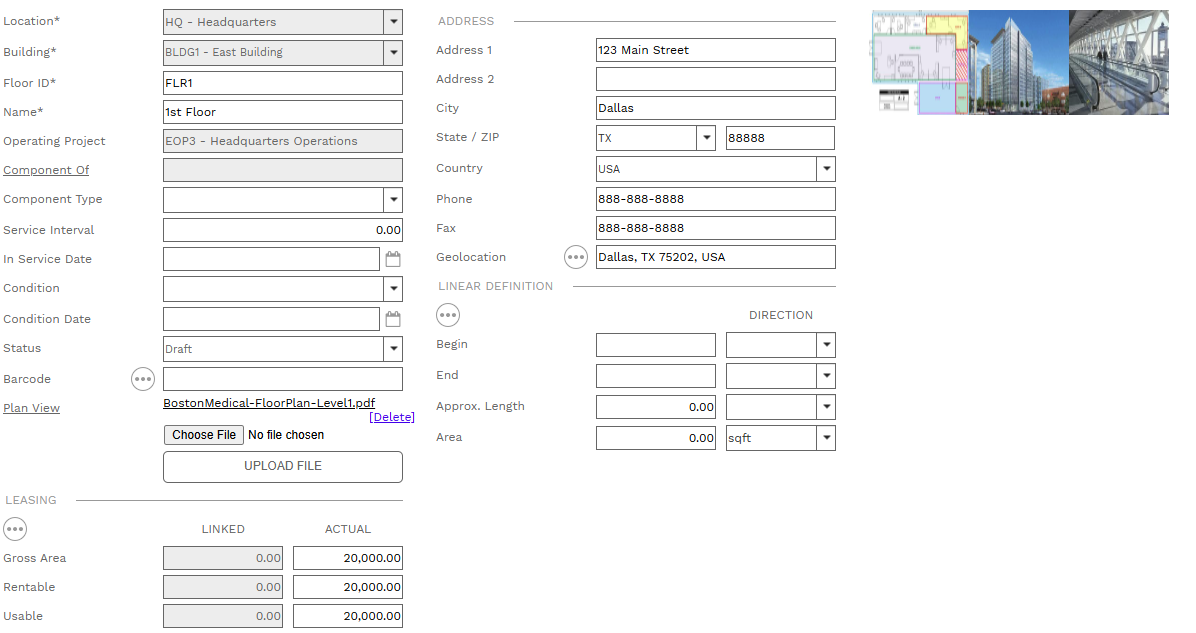
Task: Open the In Service Date calendar picker
Action: tap(393, 260)
